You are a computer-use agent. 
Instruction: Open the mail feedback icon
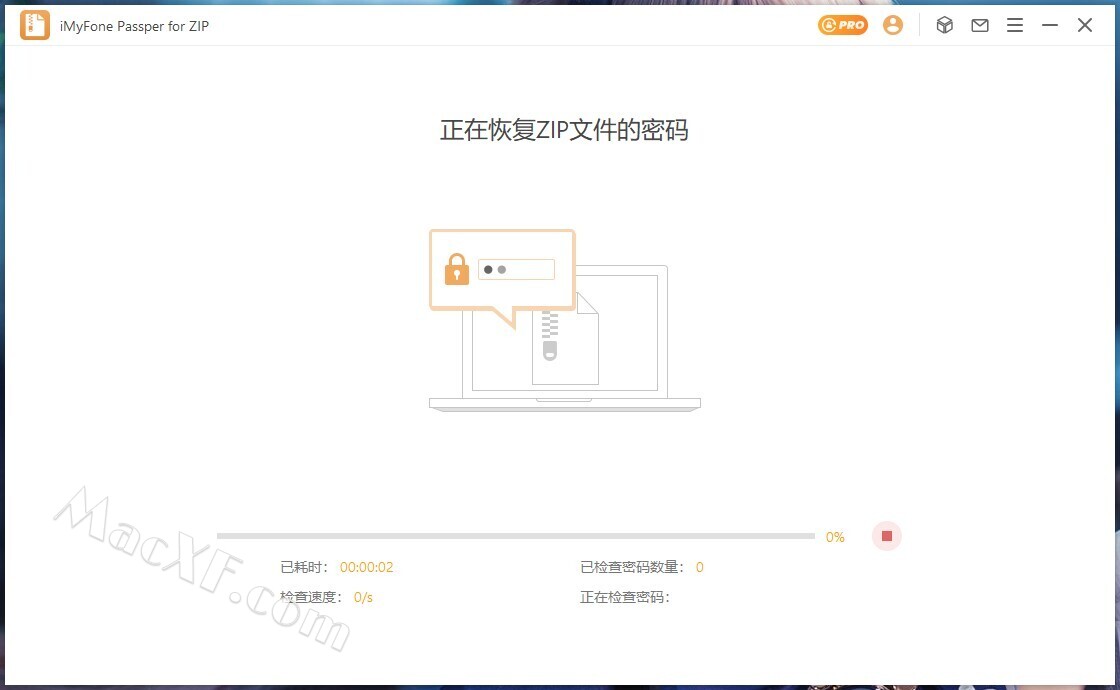tap(980, 25)
